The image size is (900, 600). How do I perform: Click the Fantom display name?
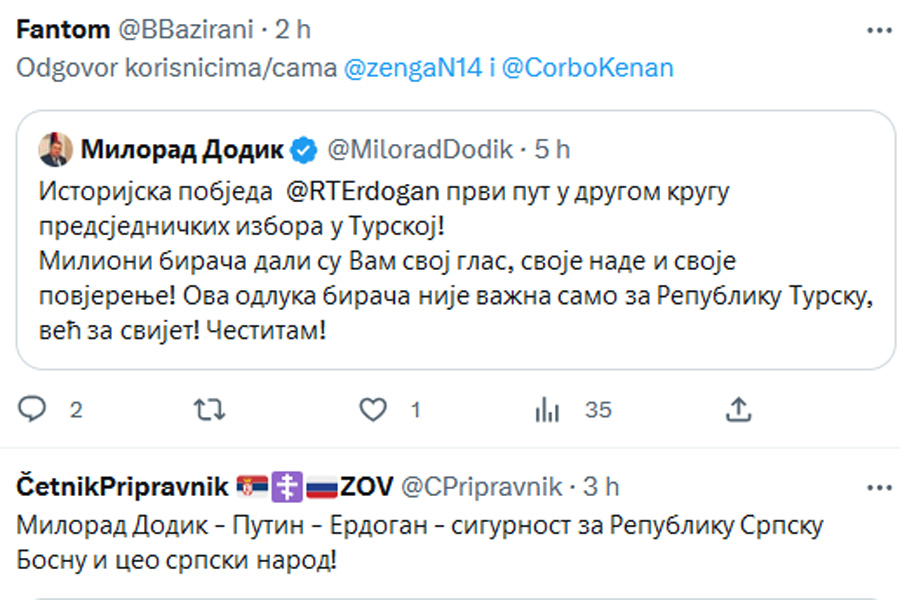point(63,30)
